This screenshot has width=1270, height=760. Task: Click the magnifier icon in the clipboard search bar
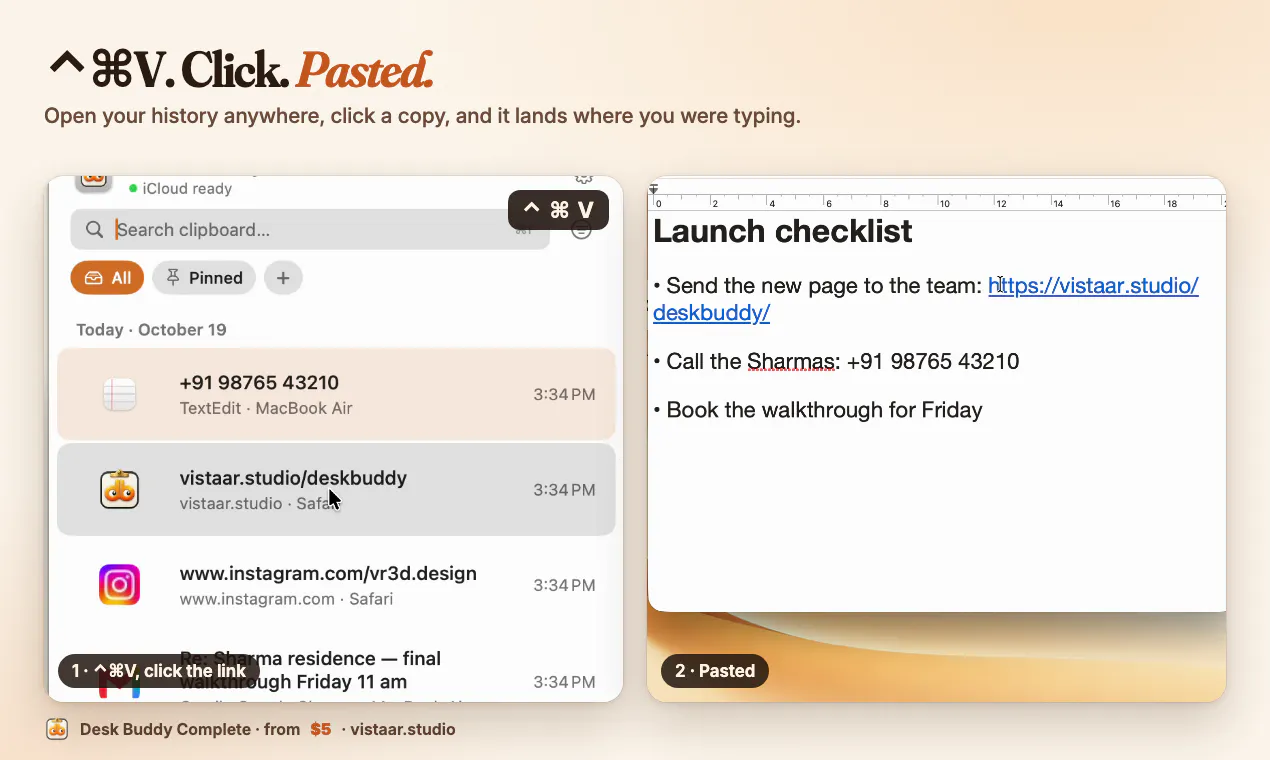[x=94, y=230]
